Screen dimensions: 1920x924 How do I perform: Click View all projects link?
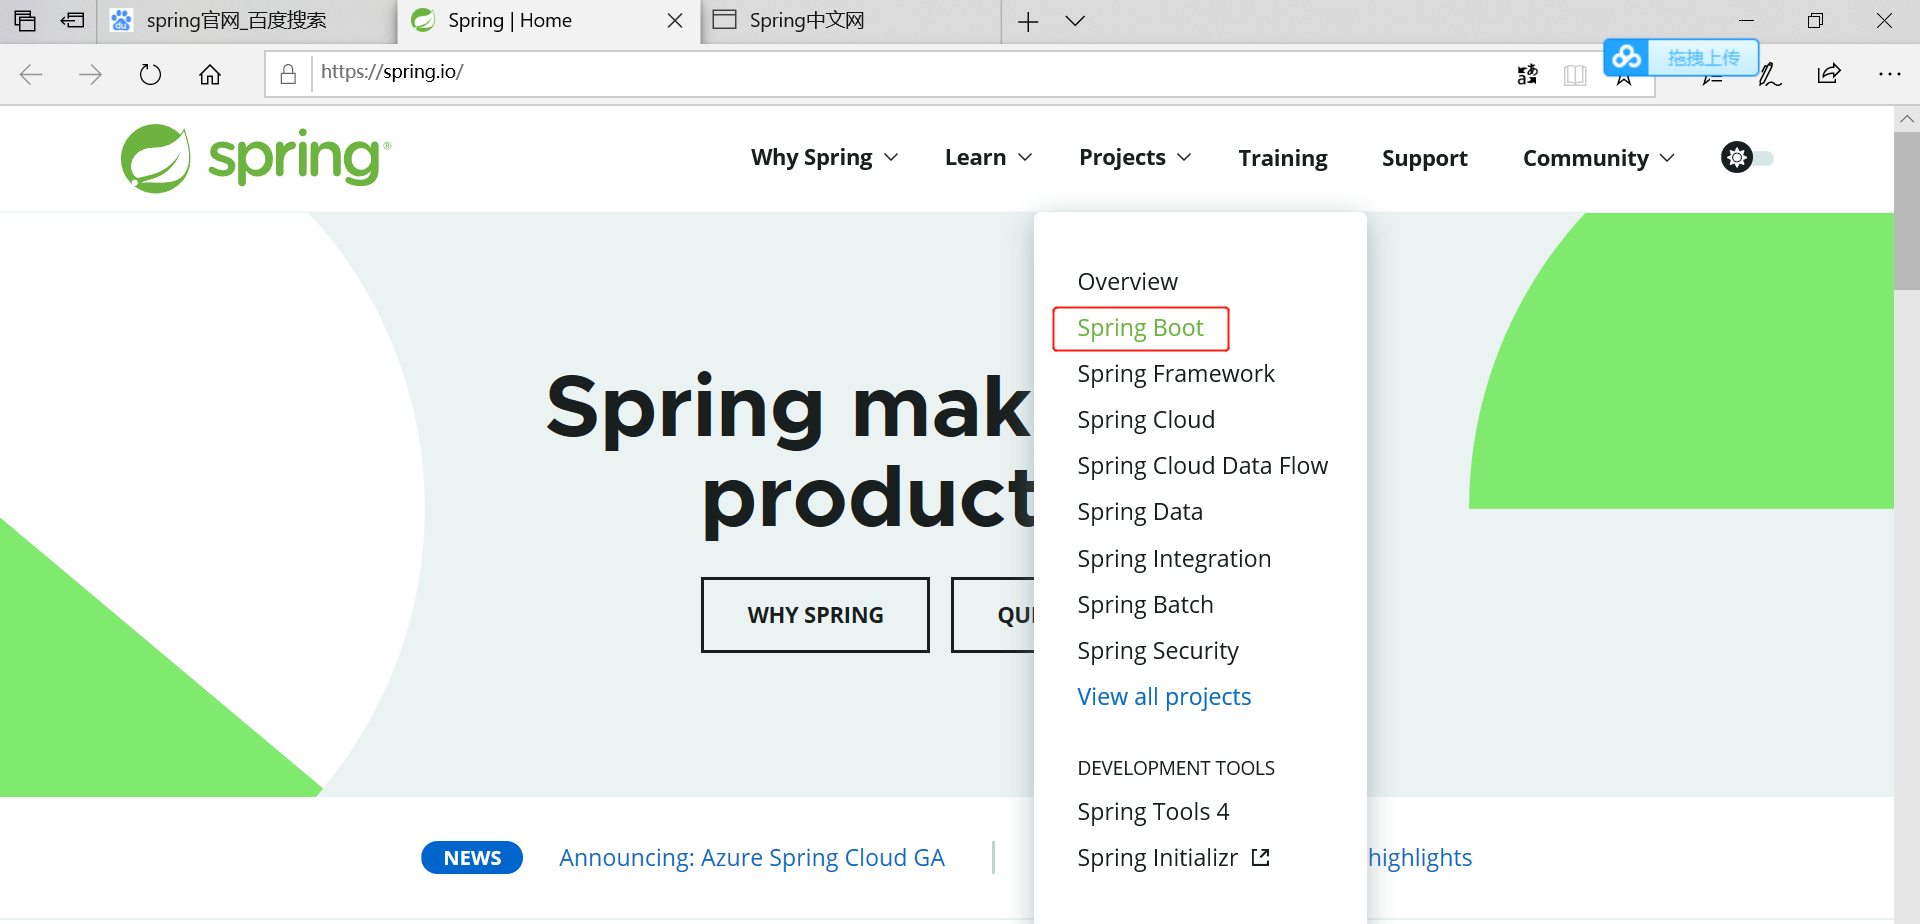[1164, 697]
